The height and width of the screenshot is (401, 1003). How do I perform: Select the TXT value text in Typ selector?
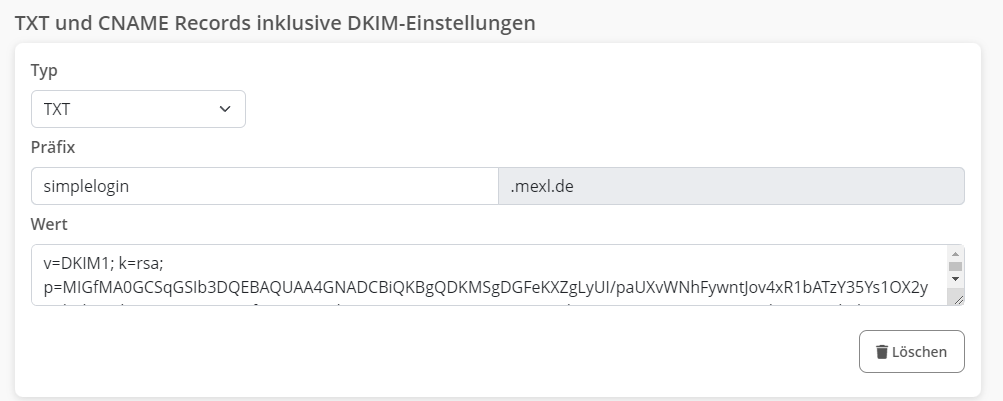[x=57, y=109]
